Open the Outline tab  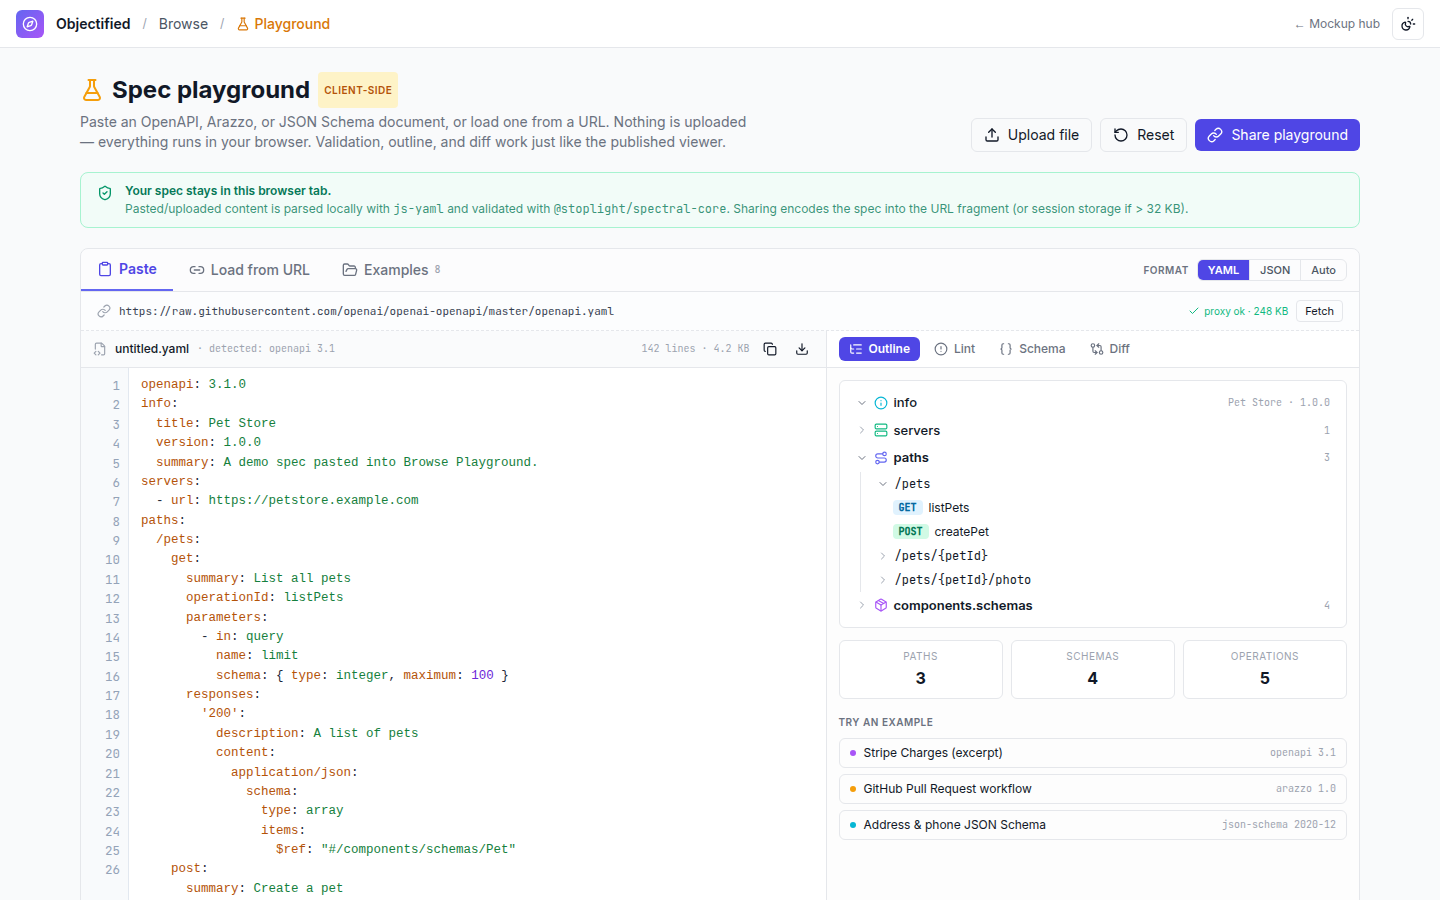879,349
